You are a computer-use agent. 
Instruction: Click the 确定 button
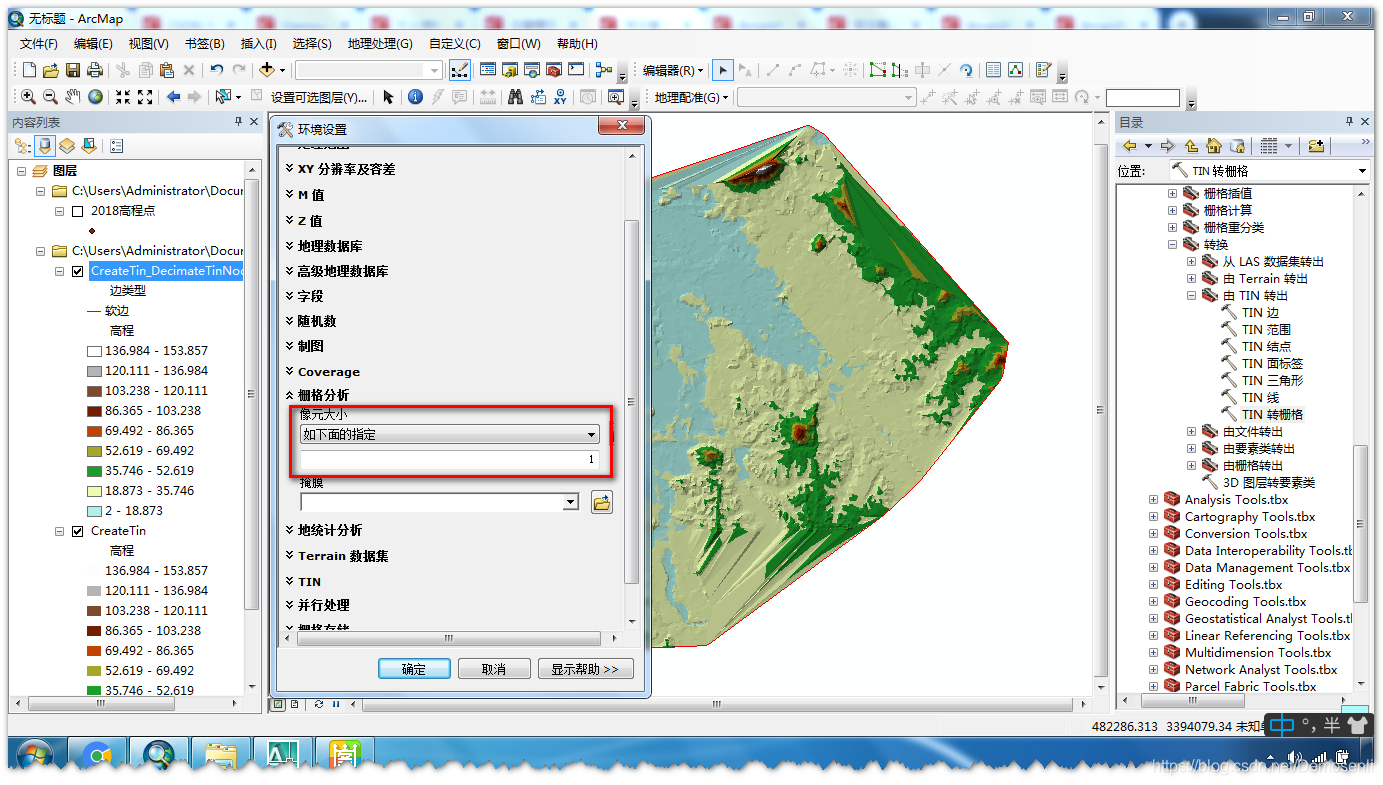point(414,669)
